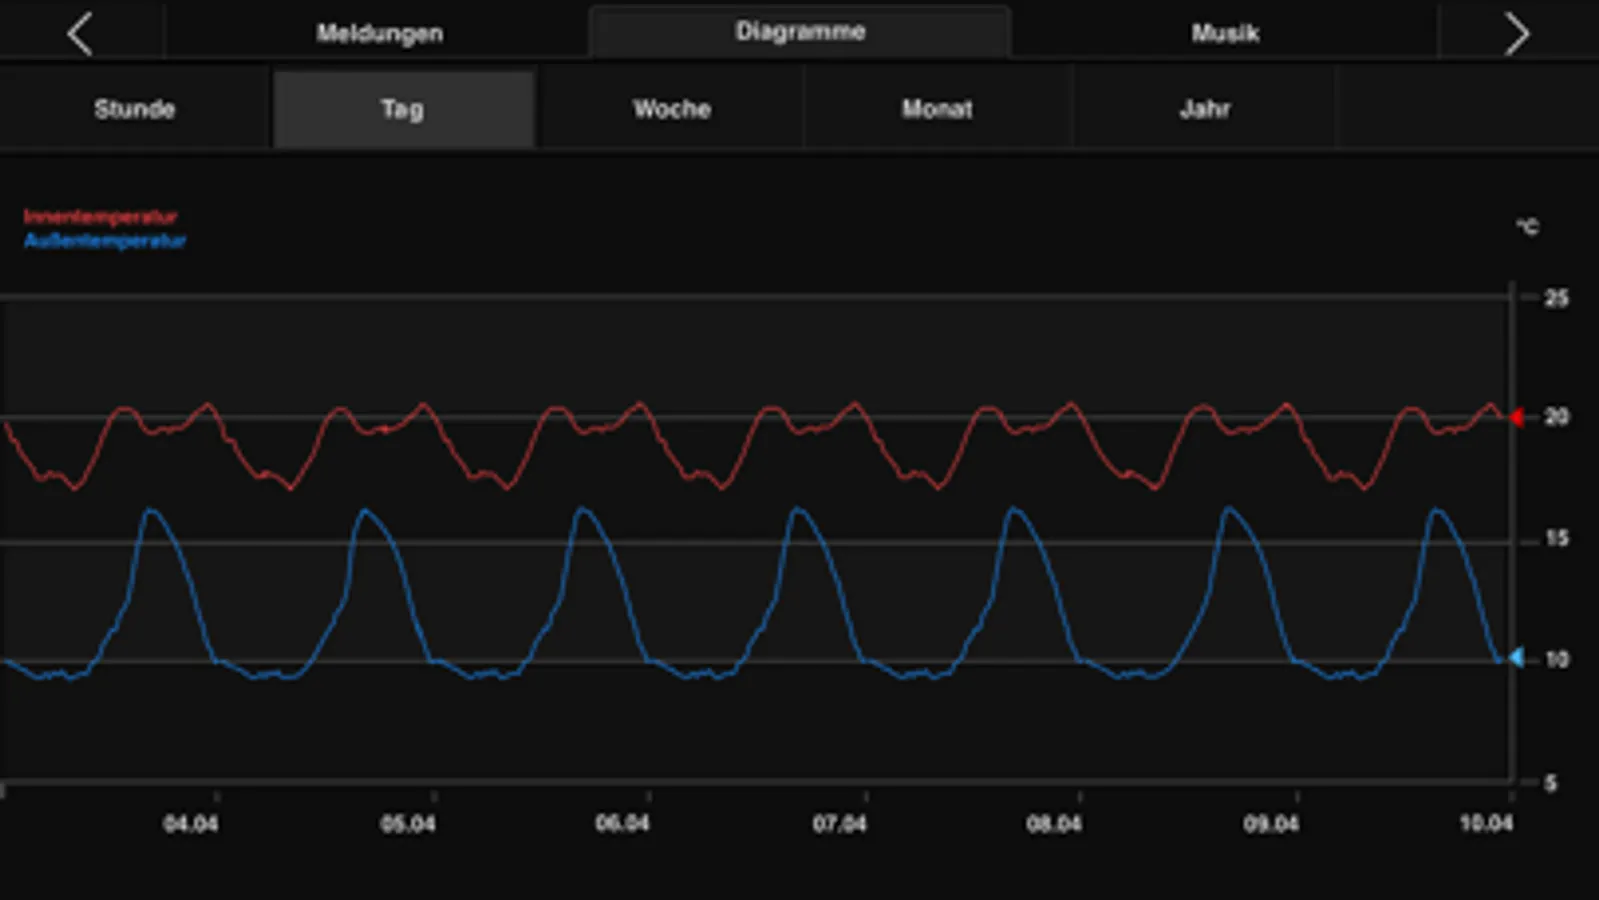Click the red current-value marker at 20
The height and width of the screenshot is (900, 1599).
[x=1517, y=417]
